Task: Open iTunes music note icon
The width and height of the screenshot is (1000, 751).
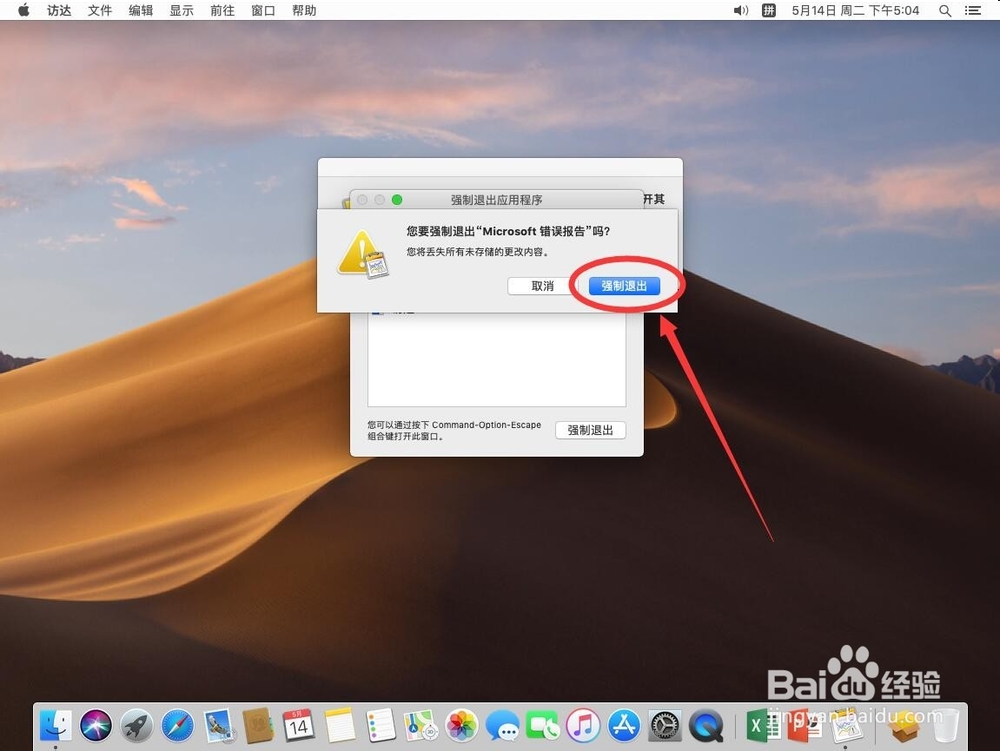Action: tap(583, 725)
